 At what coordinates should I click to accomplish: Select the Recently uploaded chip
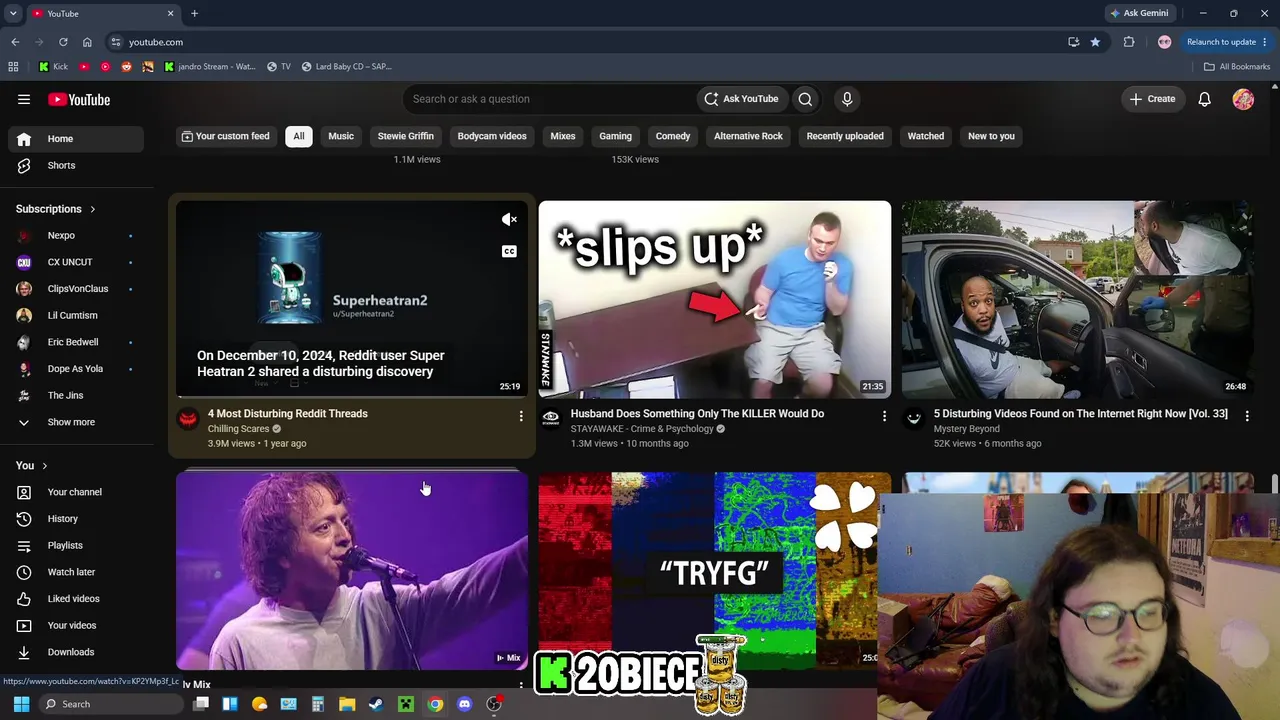(845, 136)
